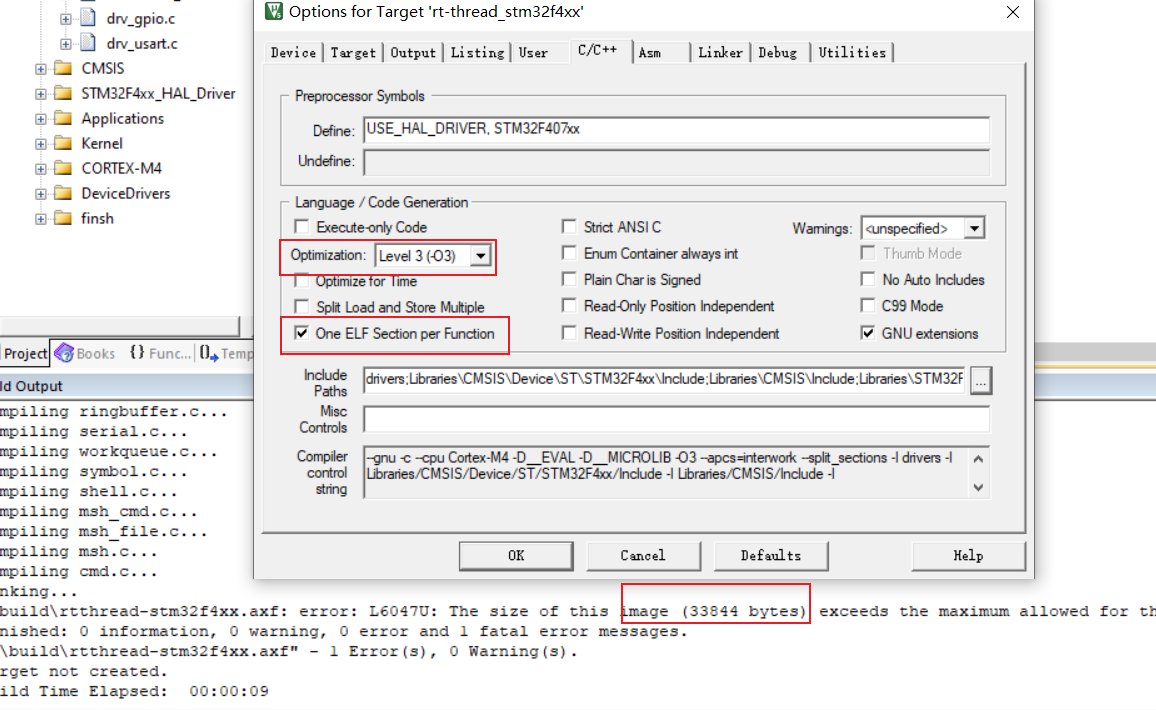The image size is (1156, 710).
Task: Switch to the Device tab
Action: click(x=293, y=52)
